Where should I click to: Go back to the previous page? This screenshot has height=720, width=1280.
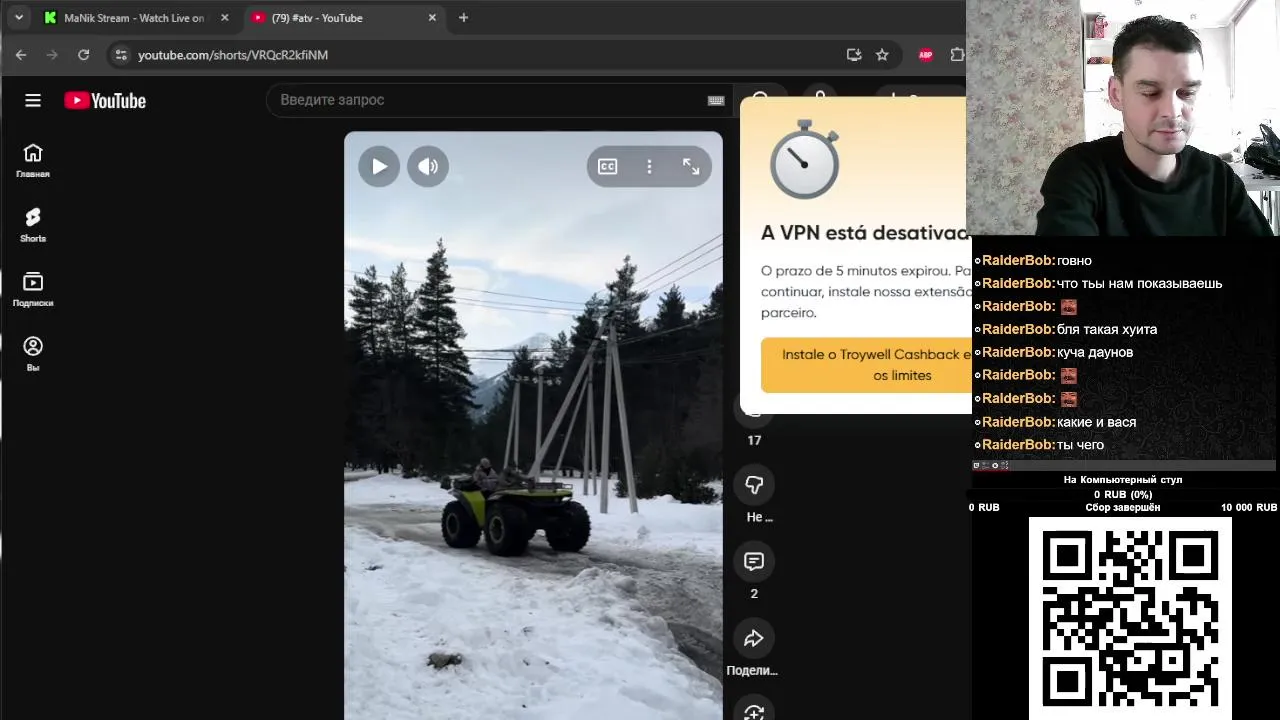click(21, 55)
